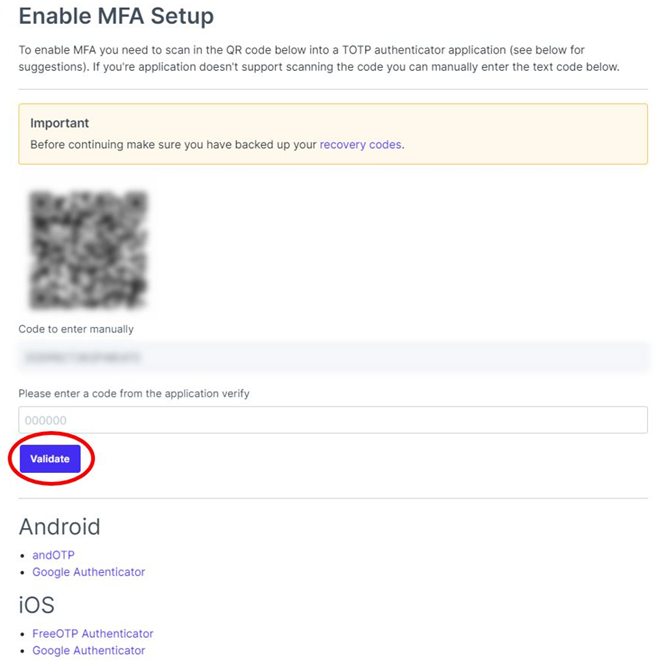Click the bullet beside andOTP
The image size is (661, 662).
[23, 556]
